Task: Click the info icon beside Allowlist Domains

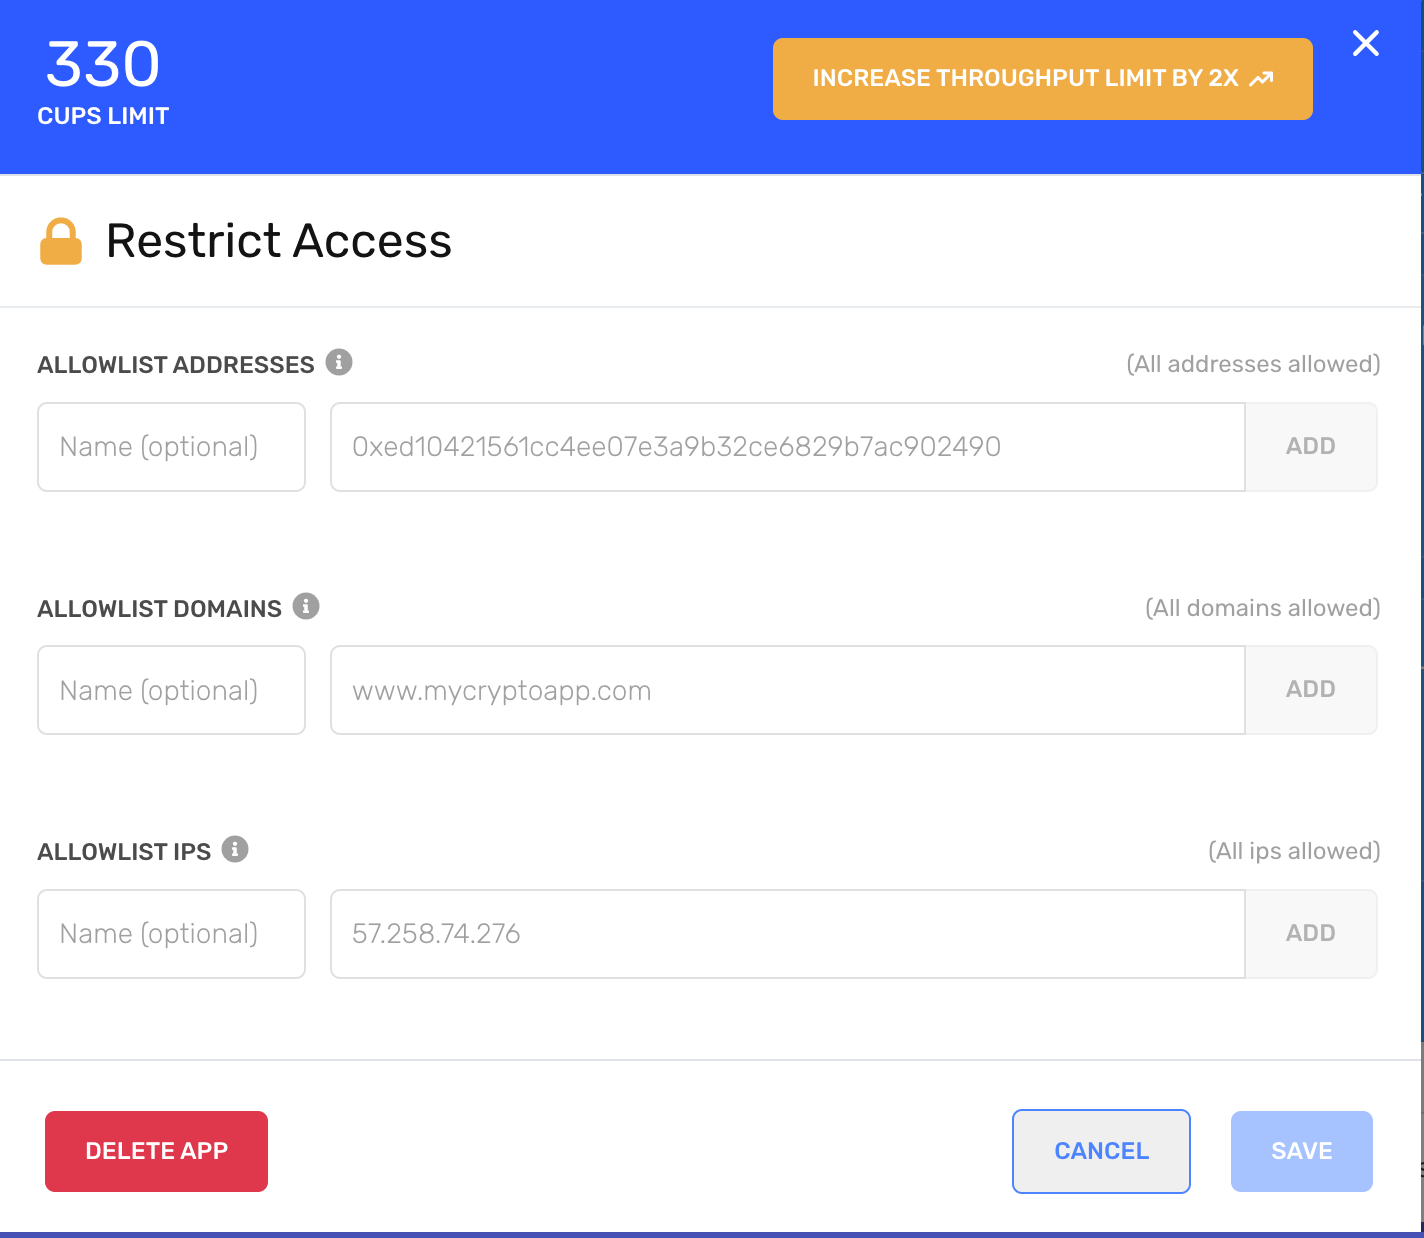Action: pyautogui.click(x=306, y=606)
